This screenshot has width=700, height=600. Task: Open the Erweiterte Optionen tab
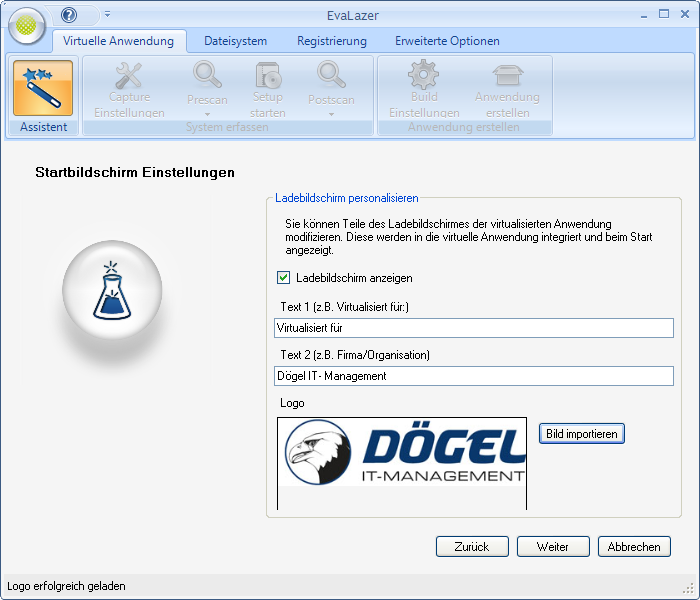pyautogui.click(x=447, y=41)
